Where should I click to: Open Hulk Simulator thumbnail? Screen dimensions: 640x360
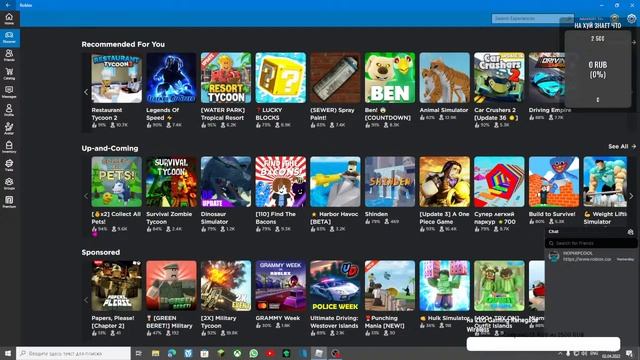tap(444, 286)
